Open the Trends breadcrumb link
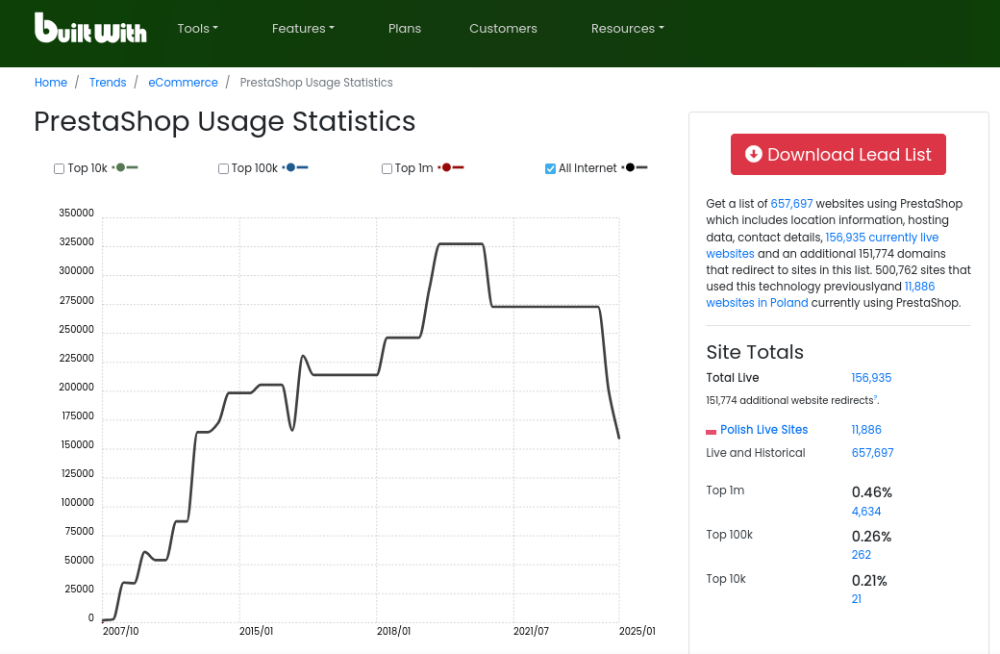This screenshot has height=654, width=1000. (107, 82)
